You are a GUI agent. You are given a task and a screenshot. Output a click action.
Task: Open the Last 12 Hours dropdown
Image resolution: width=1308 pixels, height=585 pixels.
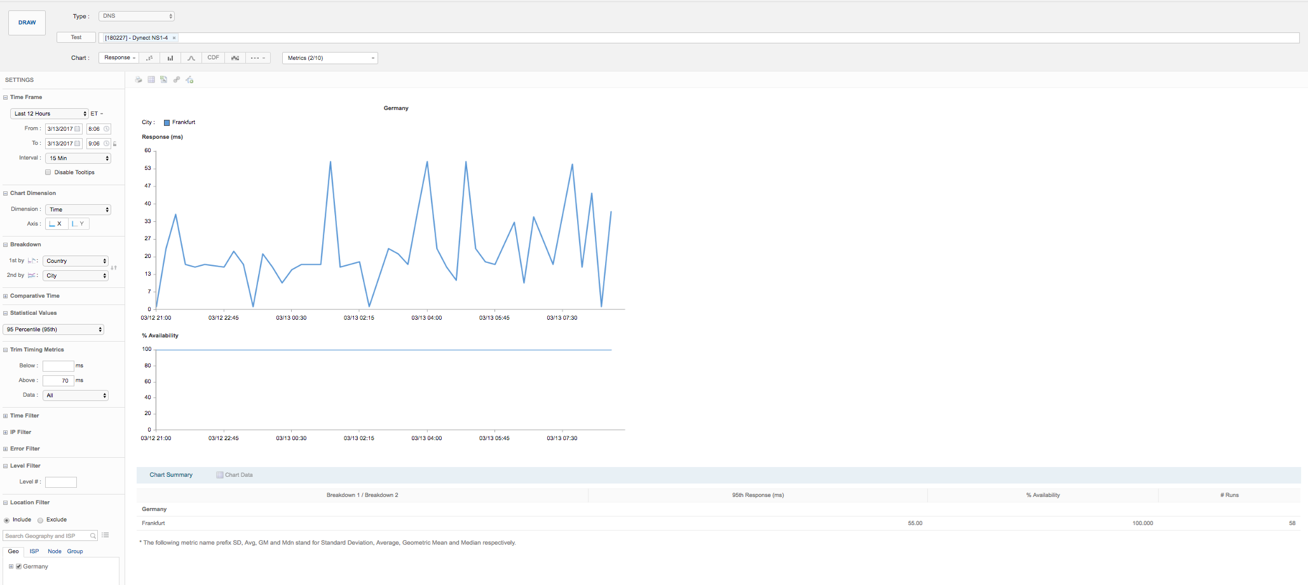(49, 114)
